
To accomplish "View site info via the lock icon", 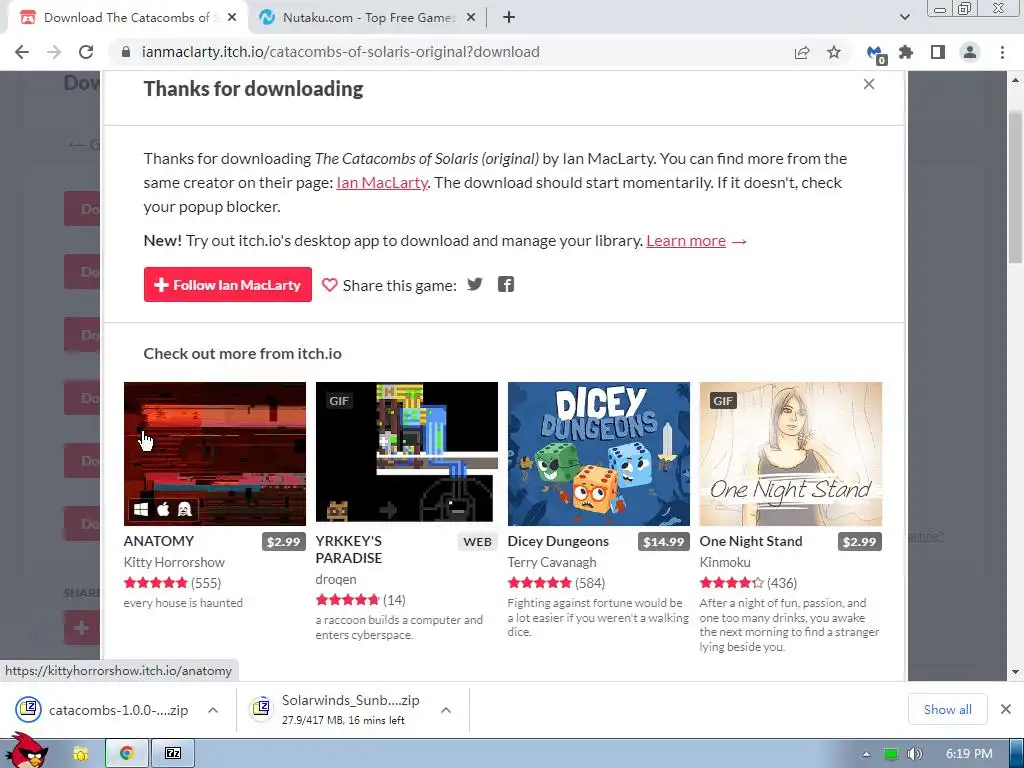I will 126,52.
